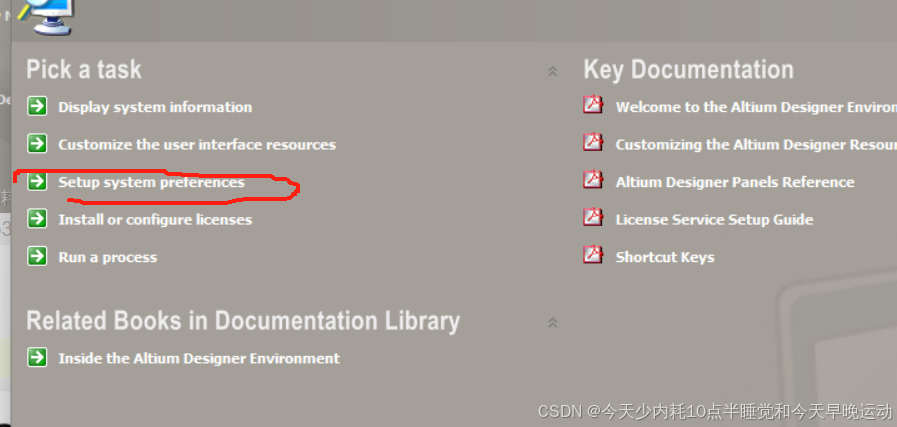The height and width of the screenshot is (427, 897).
Task: Click PDF icon beside Welcome to the Altium Designer Environment
Action: point(593,105)
